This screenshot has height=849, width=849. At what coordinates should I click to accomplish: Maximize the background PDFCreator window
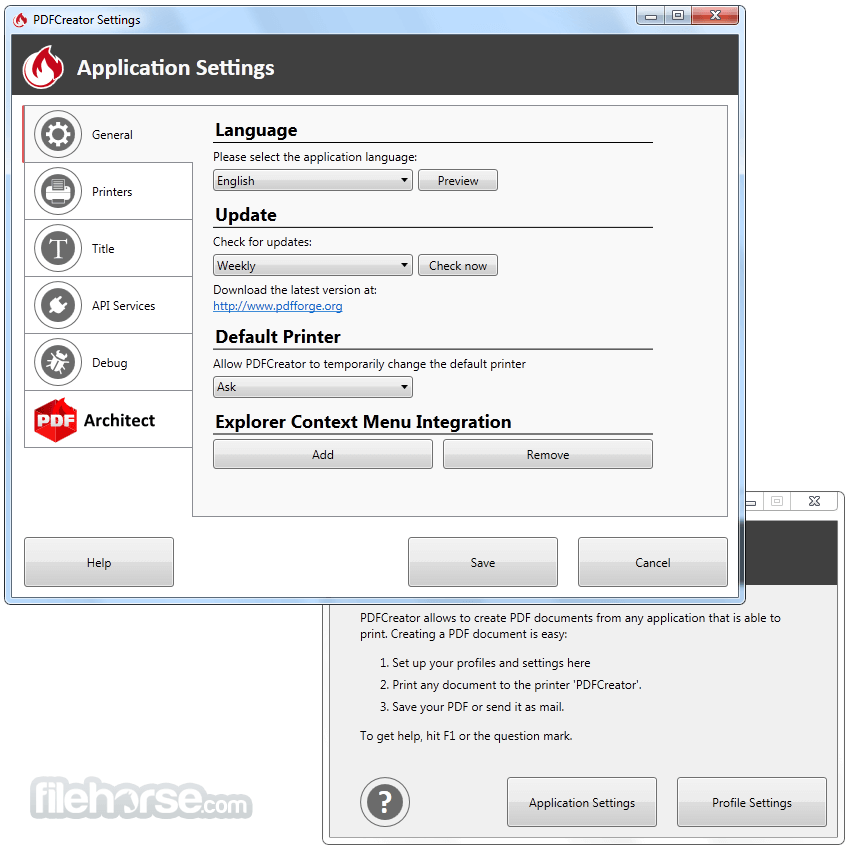tap(777, 501)
